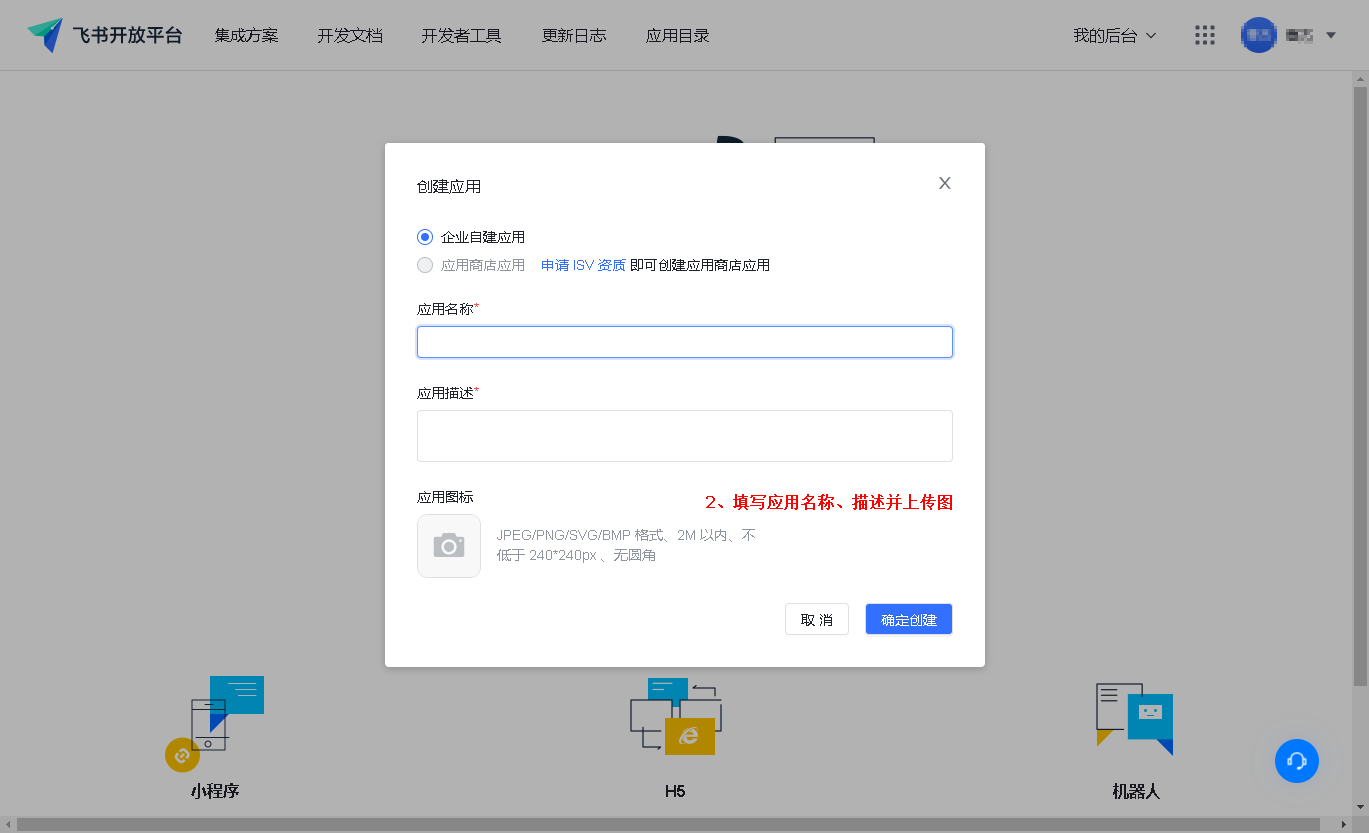Select the 应用商店应用 radio button
This screenshot has width=1369, height=833.
coord(425,265)
